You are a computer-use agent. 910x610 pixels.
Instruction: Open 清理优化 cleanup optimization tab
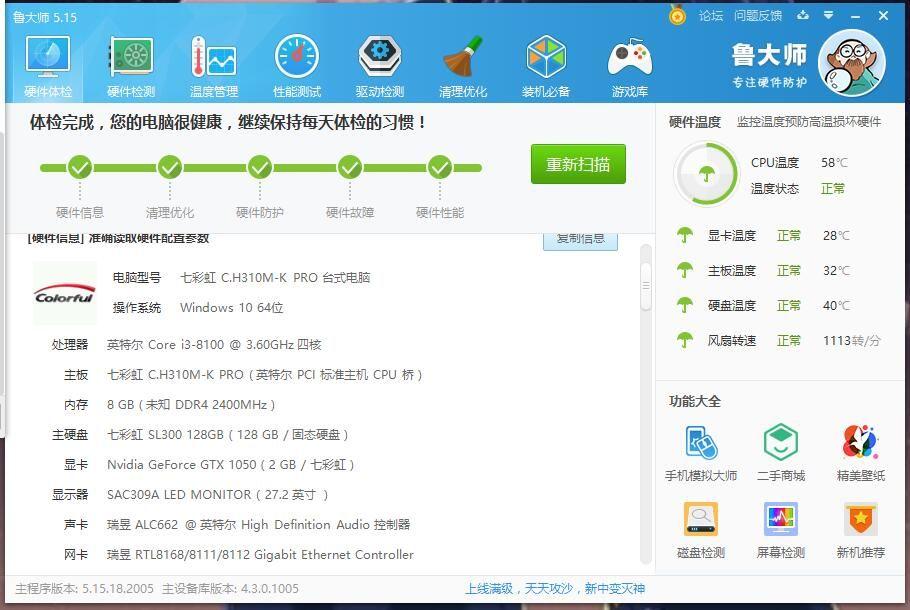463,67
